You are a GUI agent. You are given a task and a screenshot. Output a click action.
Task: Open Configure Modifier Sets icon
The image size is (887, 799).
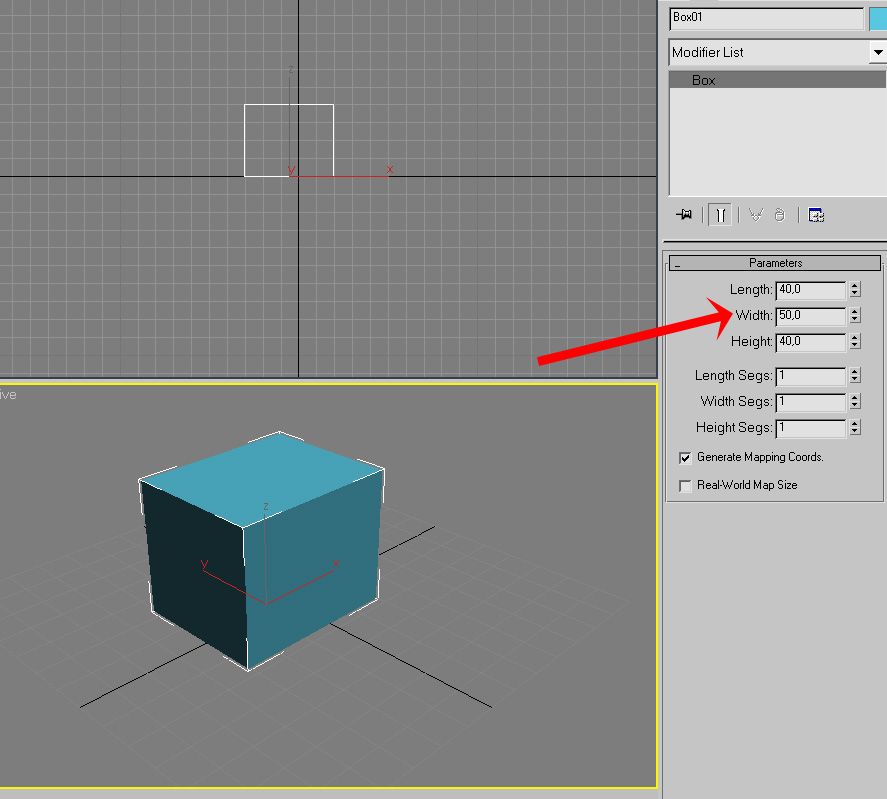[816, 215]
